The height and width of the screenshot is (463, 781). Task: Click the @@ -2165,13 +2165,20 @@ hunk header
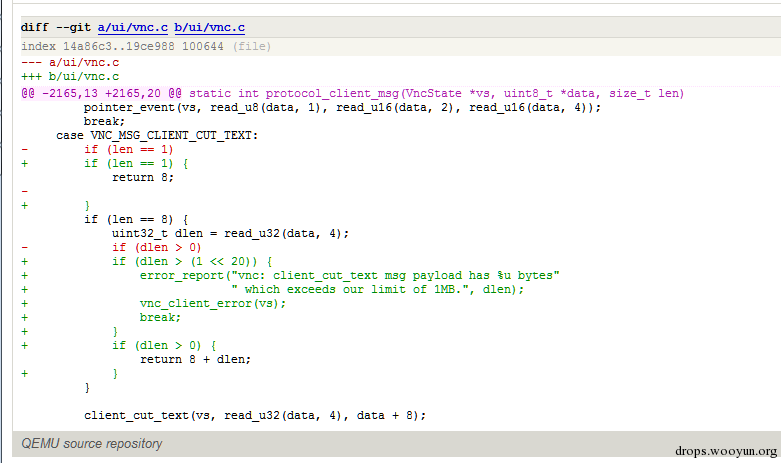pyautogui.click(x=101, y=94)
